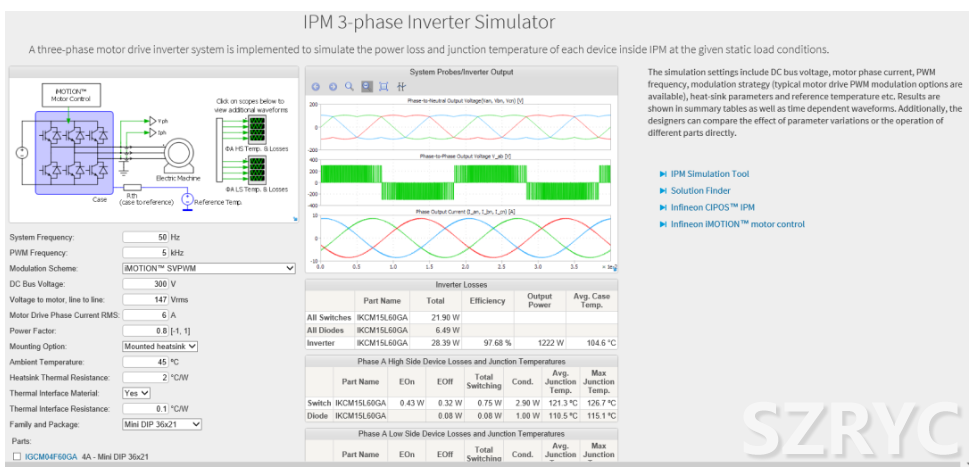Click the highlighted zoom-area tool in plot toolbar

366,87
